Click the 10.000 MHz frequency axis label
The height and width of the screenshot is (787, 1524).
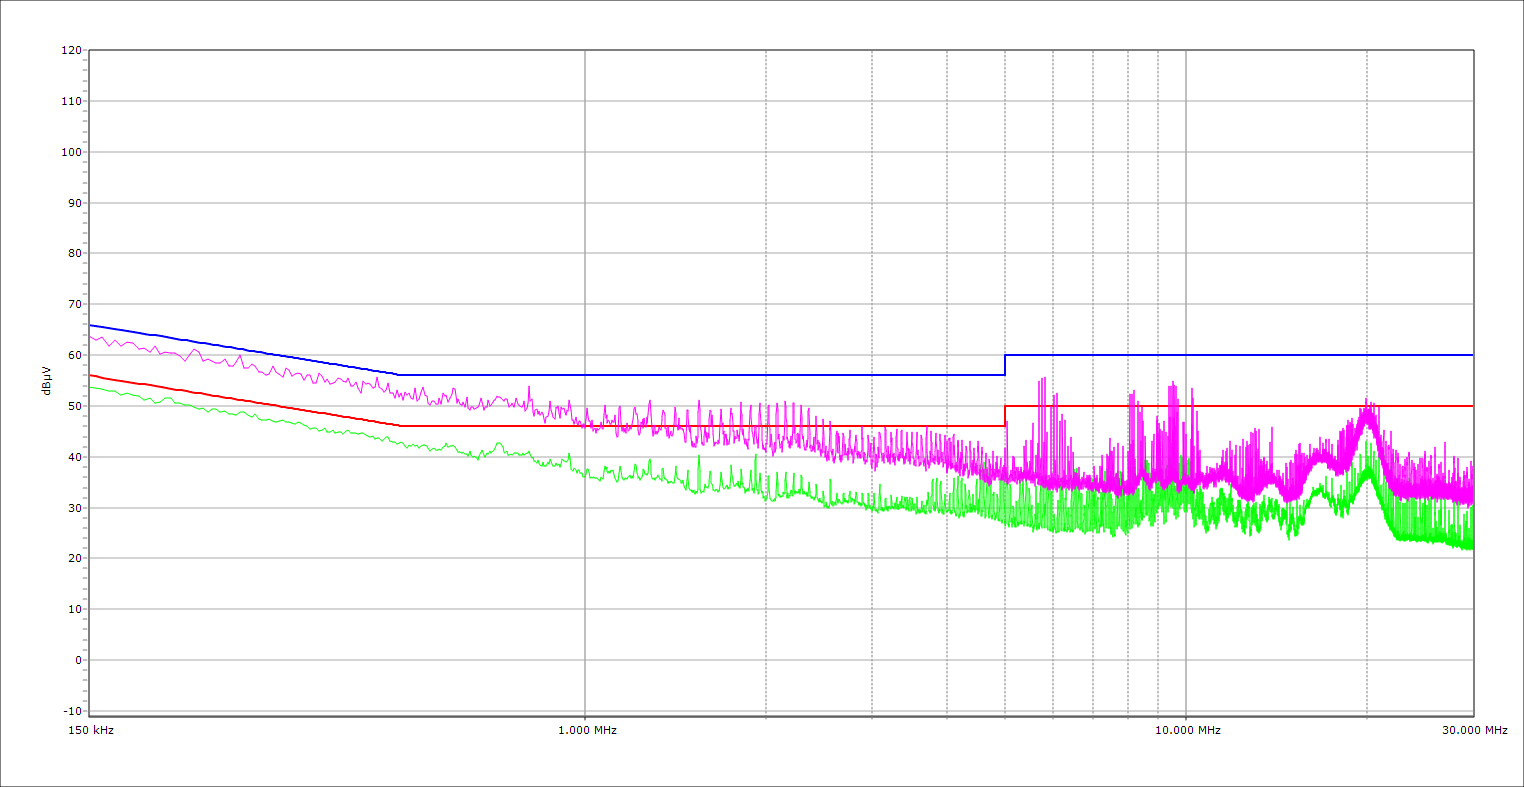pos(1187,730)
